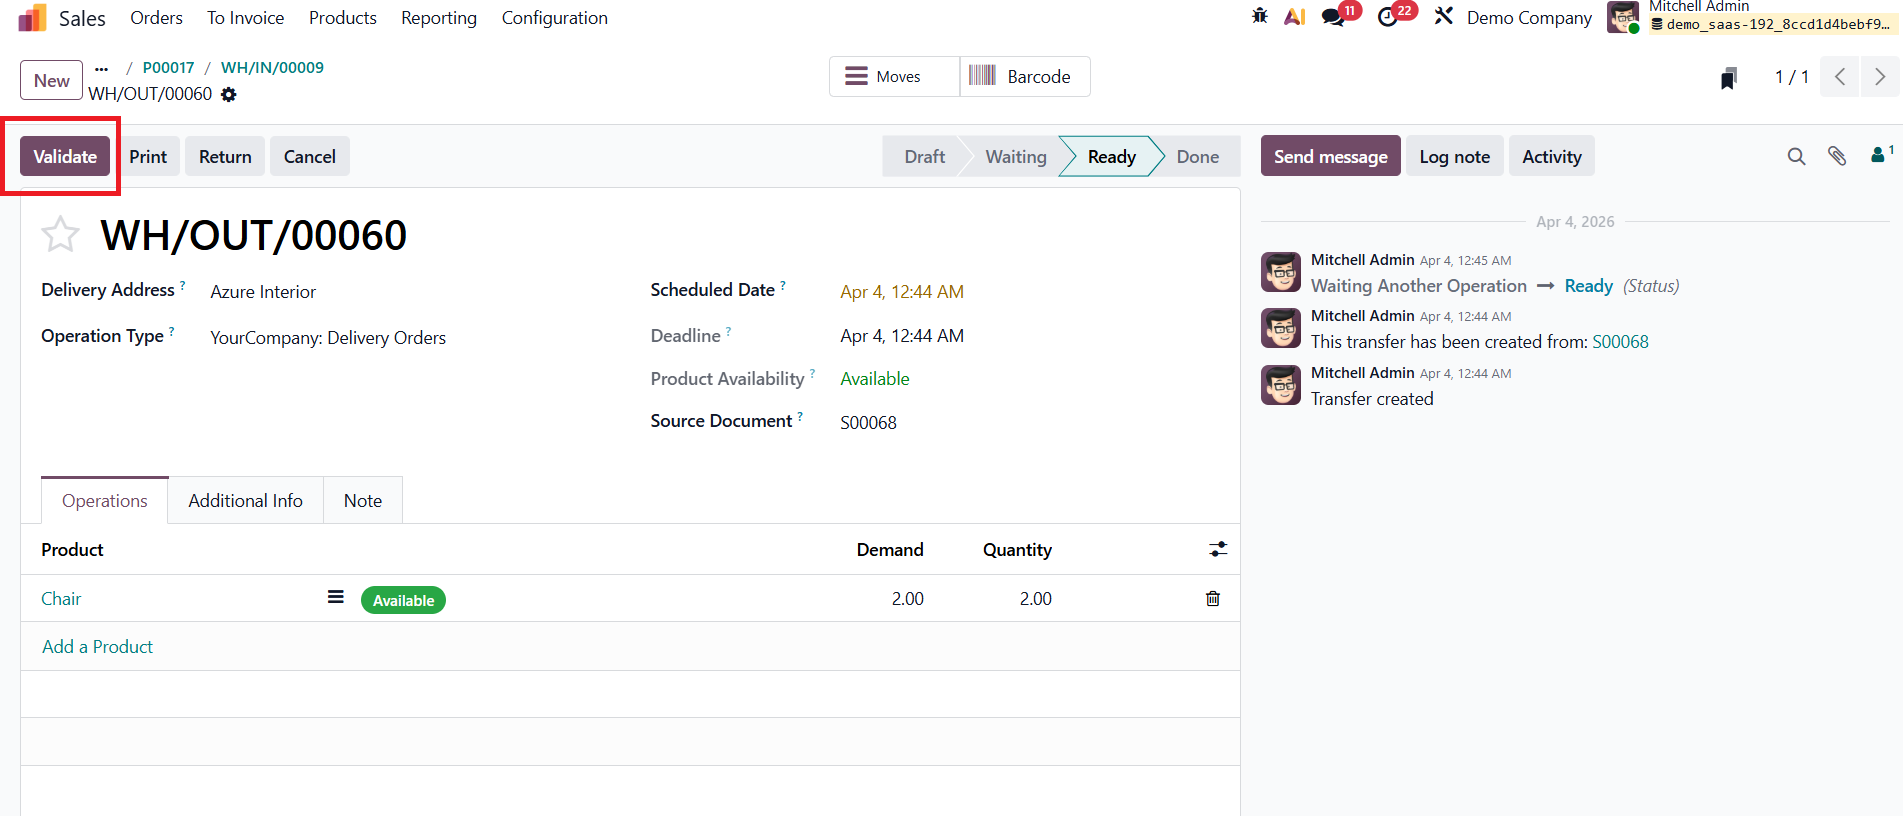1903x816 pixels.
Task: Toggle the bookmark icon near the pager
Action: point(1728,78)
